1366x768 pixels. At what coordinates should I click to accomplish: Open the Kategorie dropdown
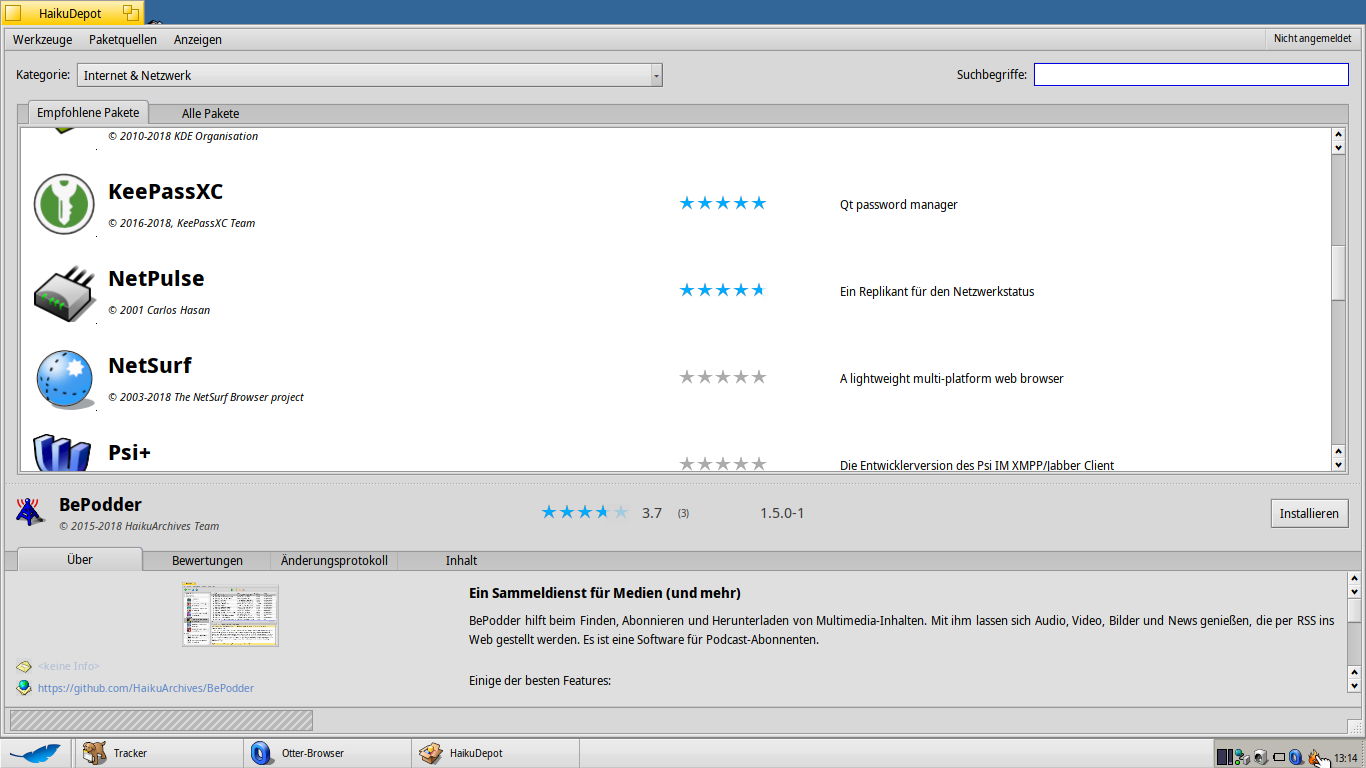coord(370,75)
